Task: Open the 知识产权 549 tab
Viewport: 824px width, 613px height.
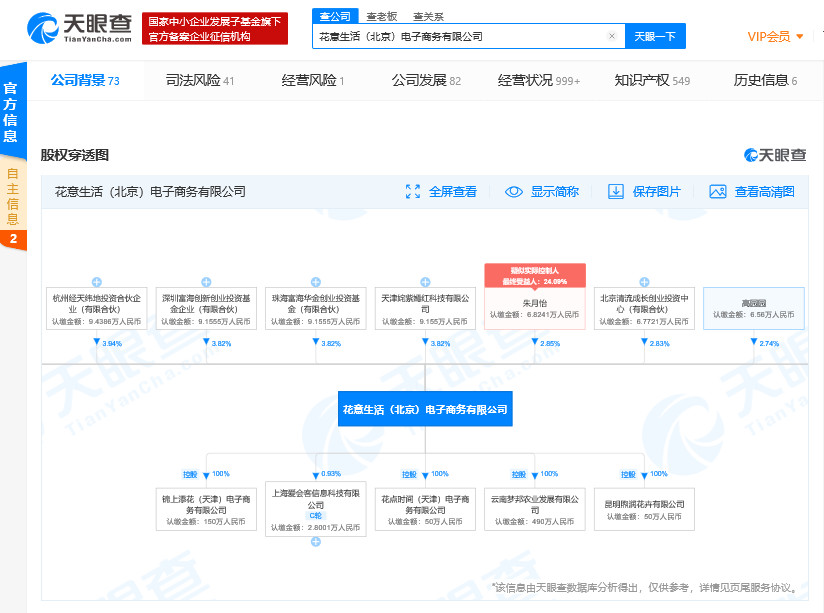Action: pyautogui.click(x=652, y=80)
